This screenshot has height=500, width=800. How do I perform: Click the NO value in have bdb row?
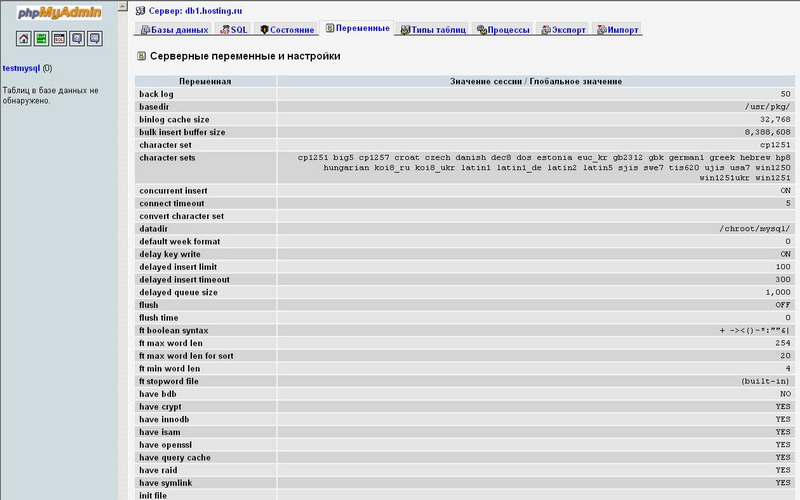tap(785, 394)
